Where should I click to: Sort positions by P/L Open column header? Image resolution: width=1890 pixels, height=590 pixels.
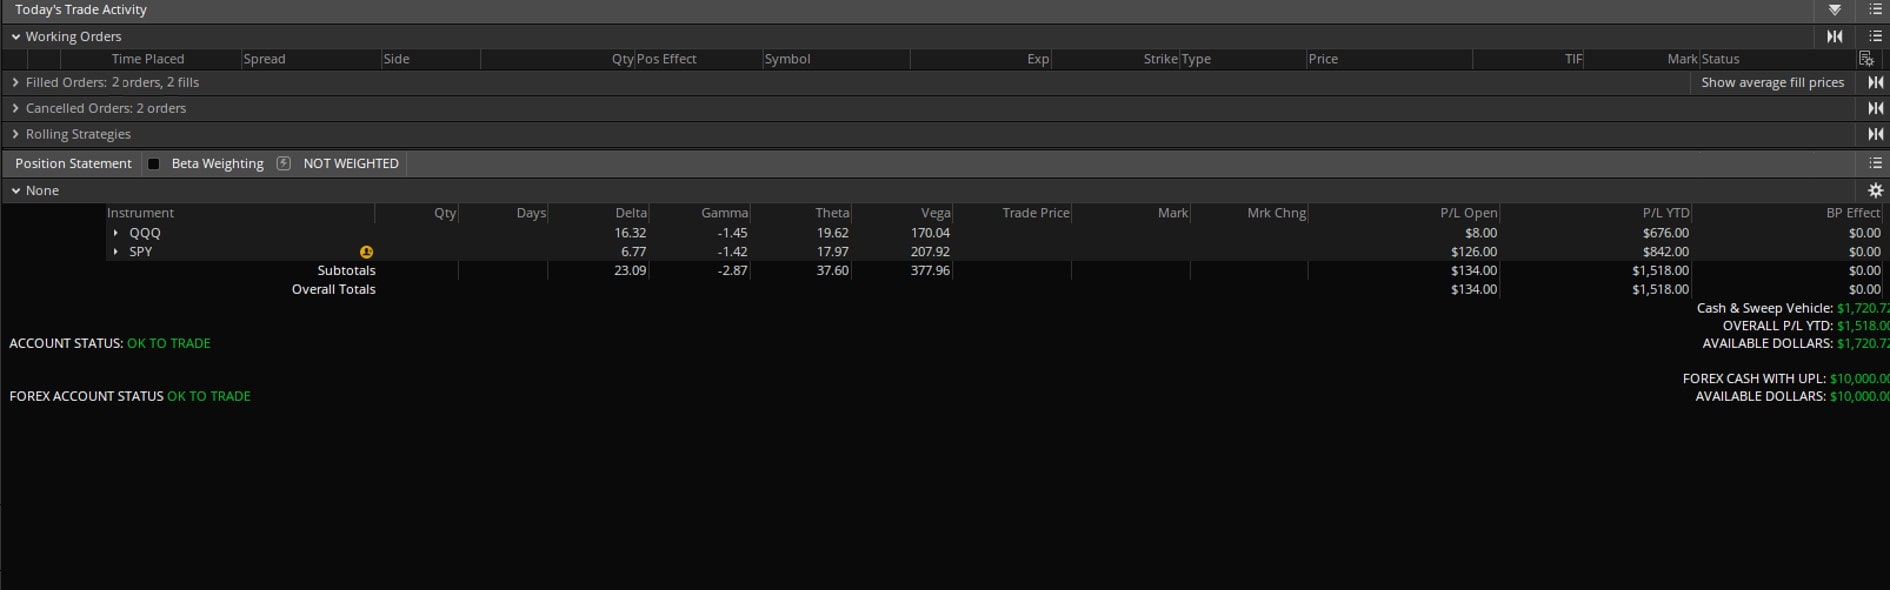[x=1468, y=213]
